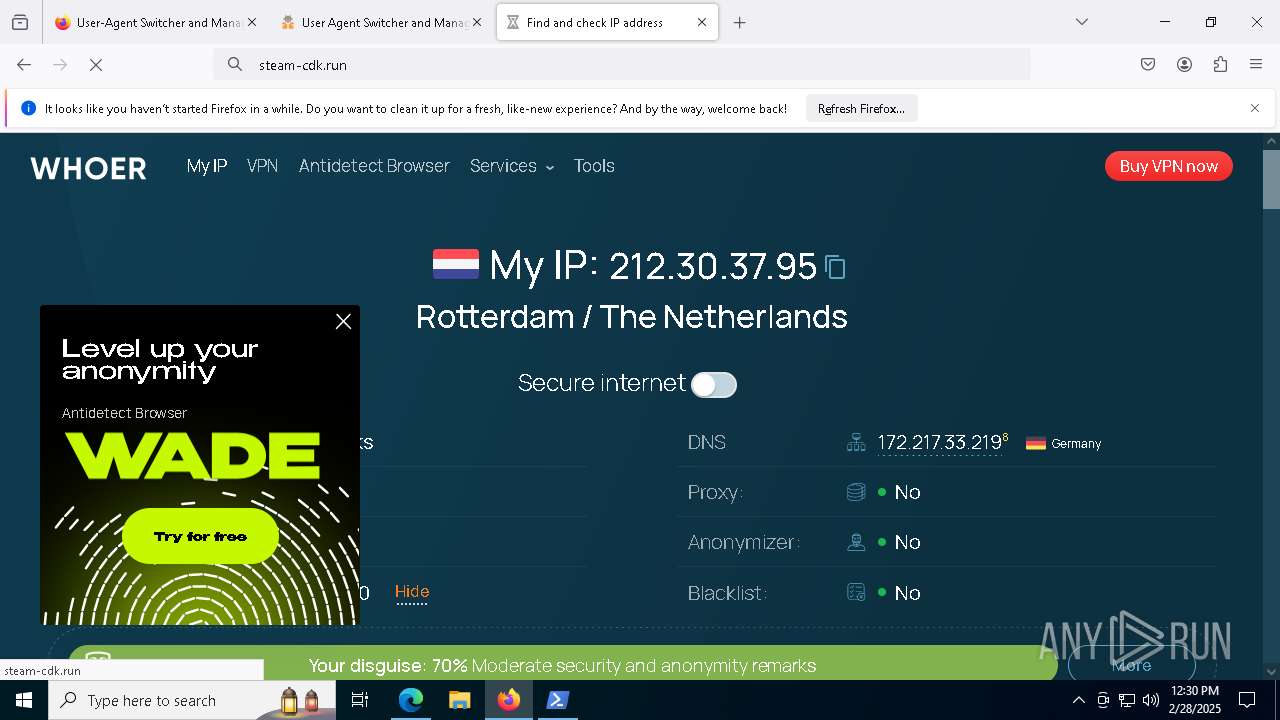Click Rotterdam / The Netherlands text
This screenshot has width=1280, height=720.
tap(632, 317)
